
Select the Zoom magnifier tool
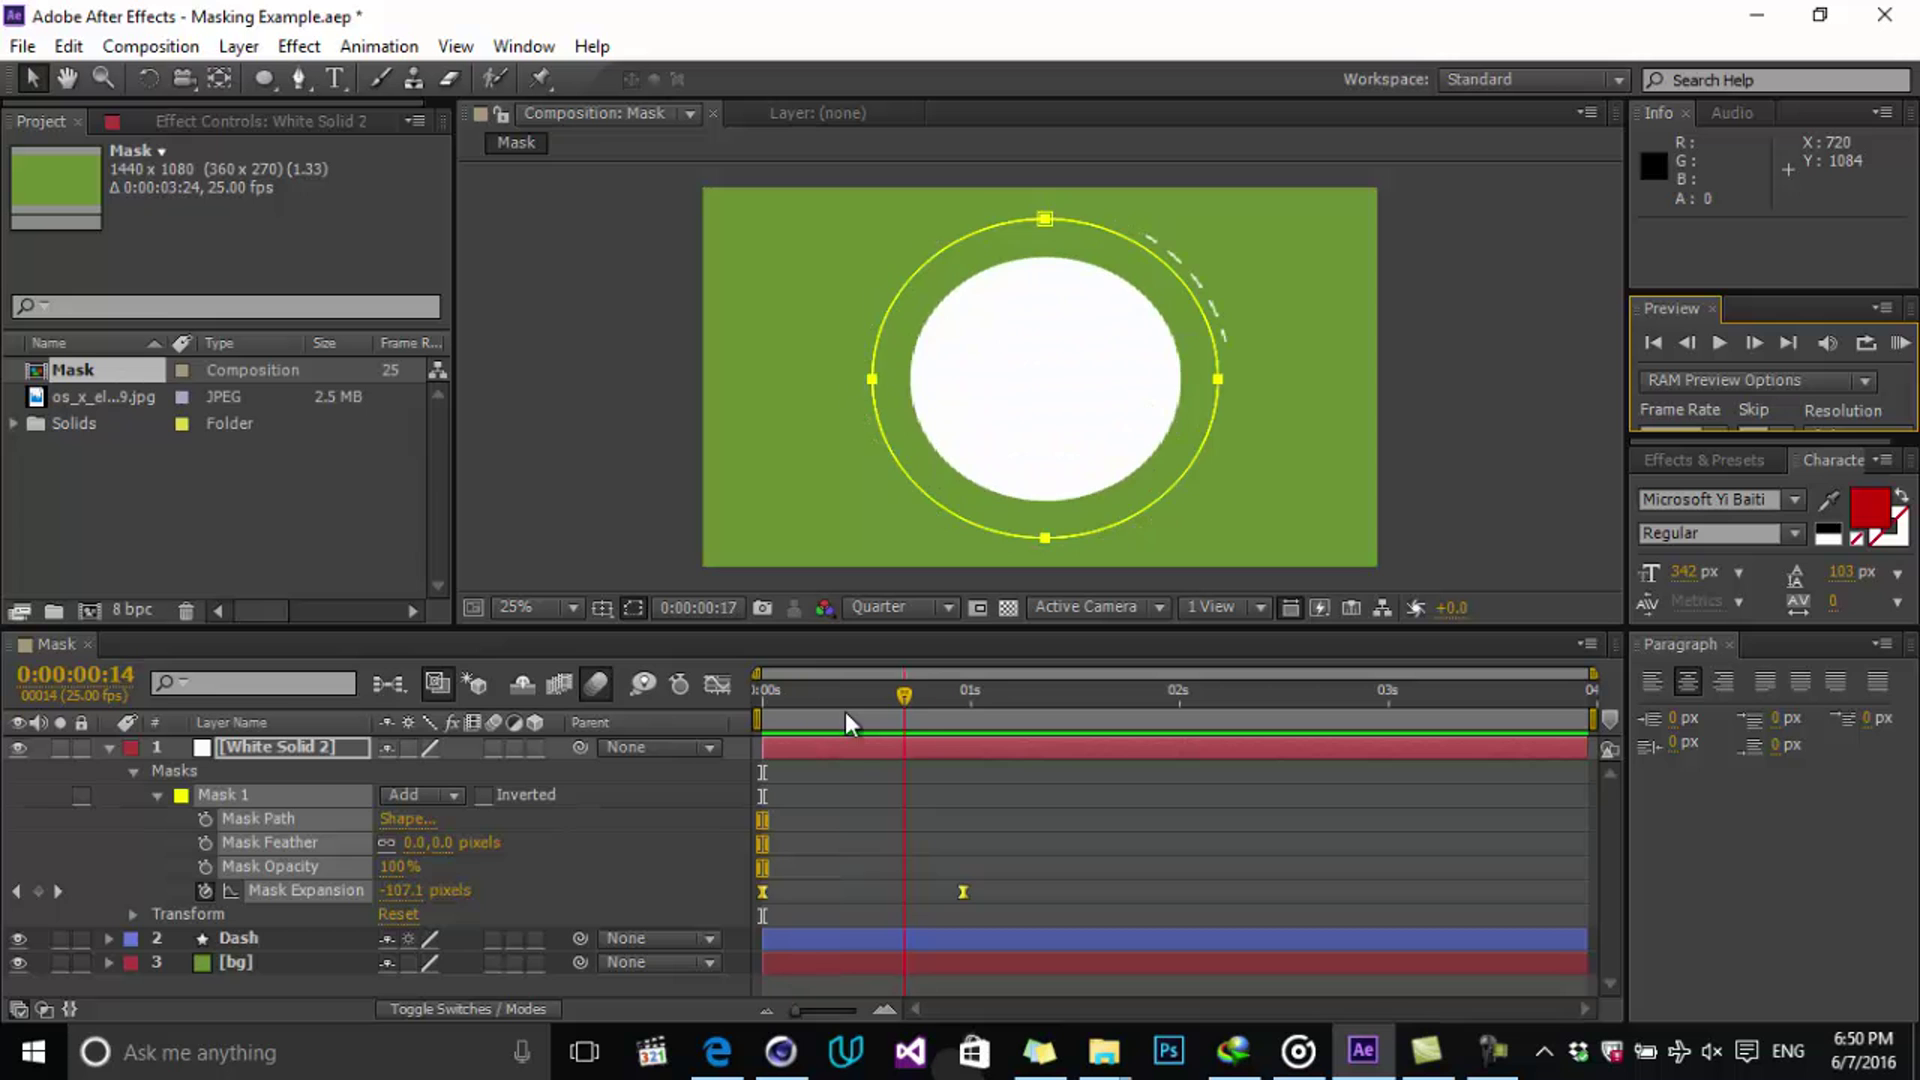[x=102, y=78]
